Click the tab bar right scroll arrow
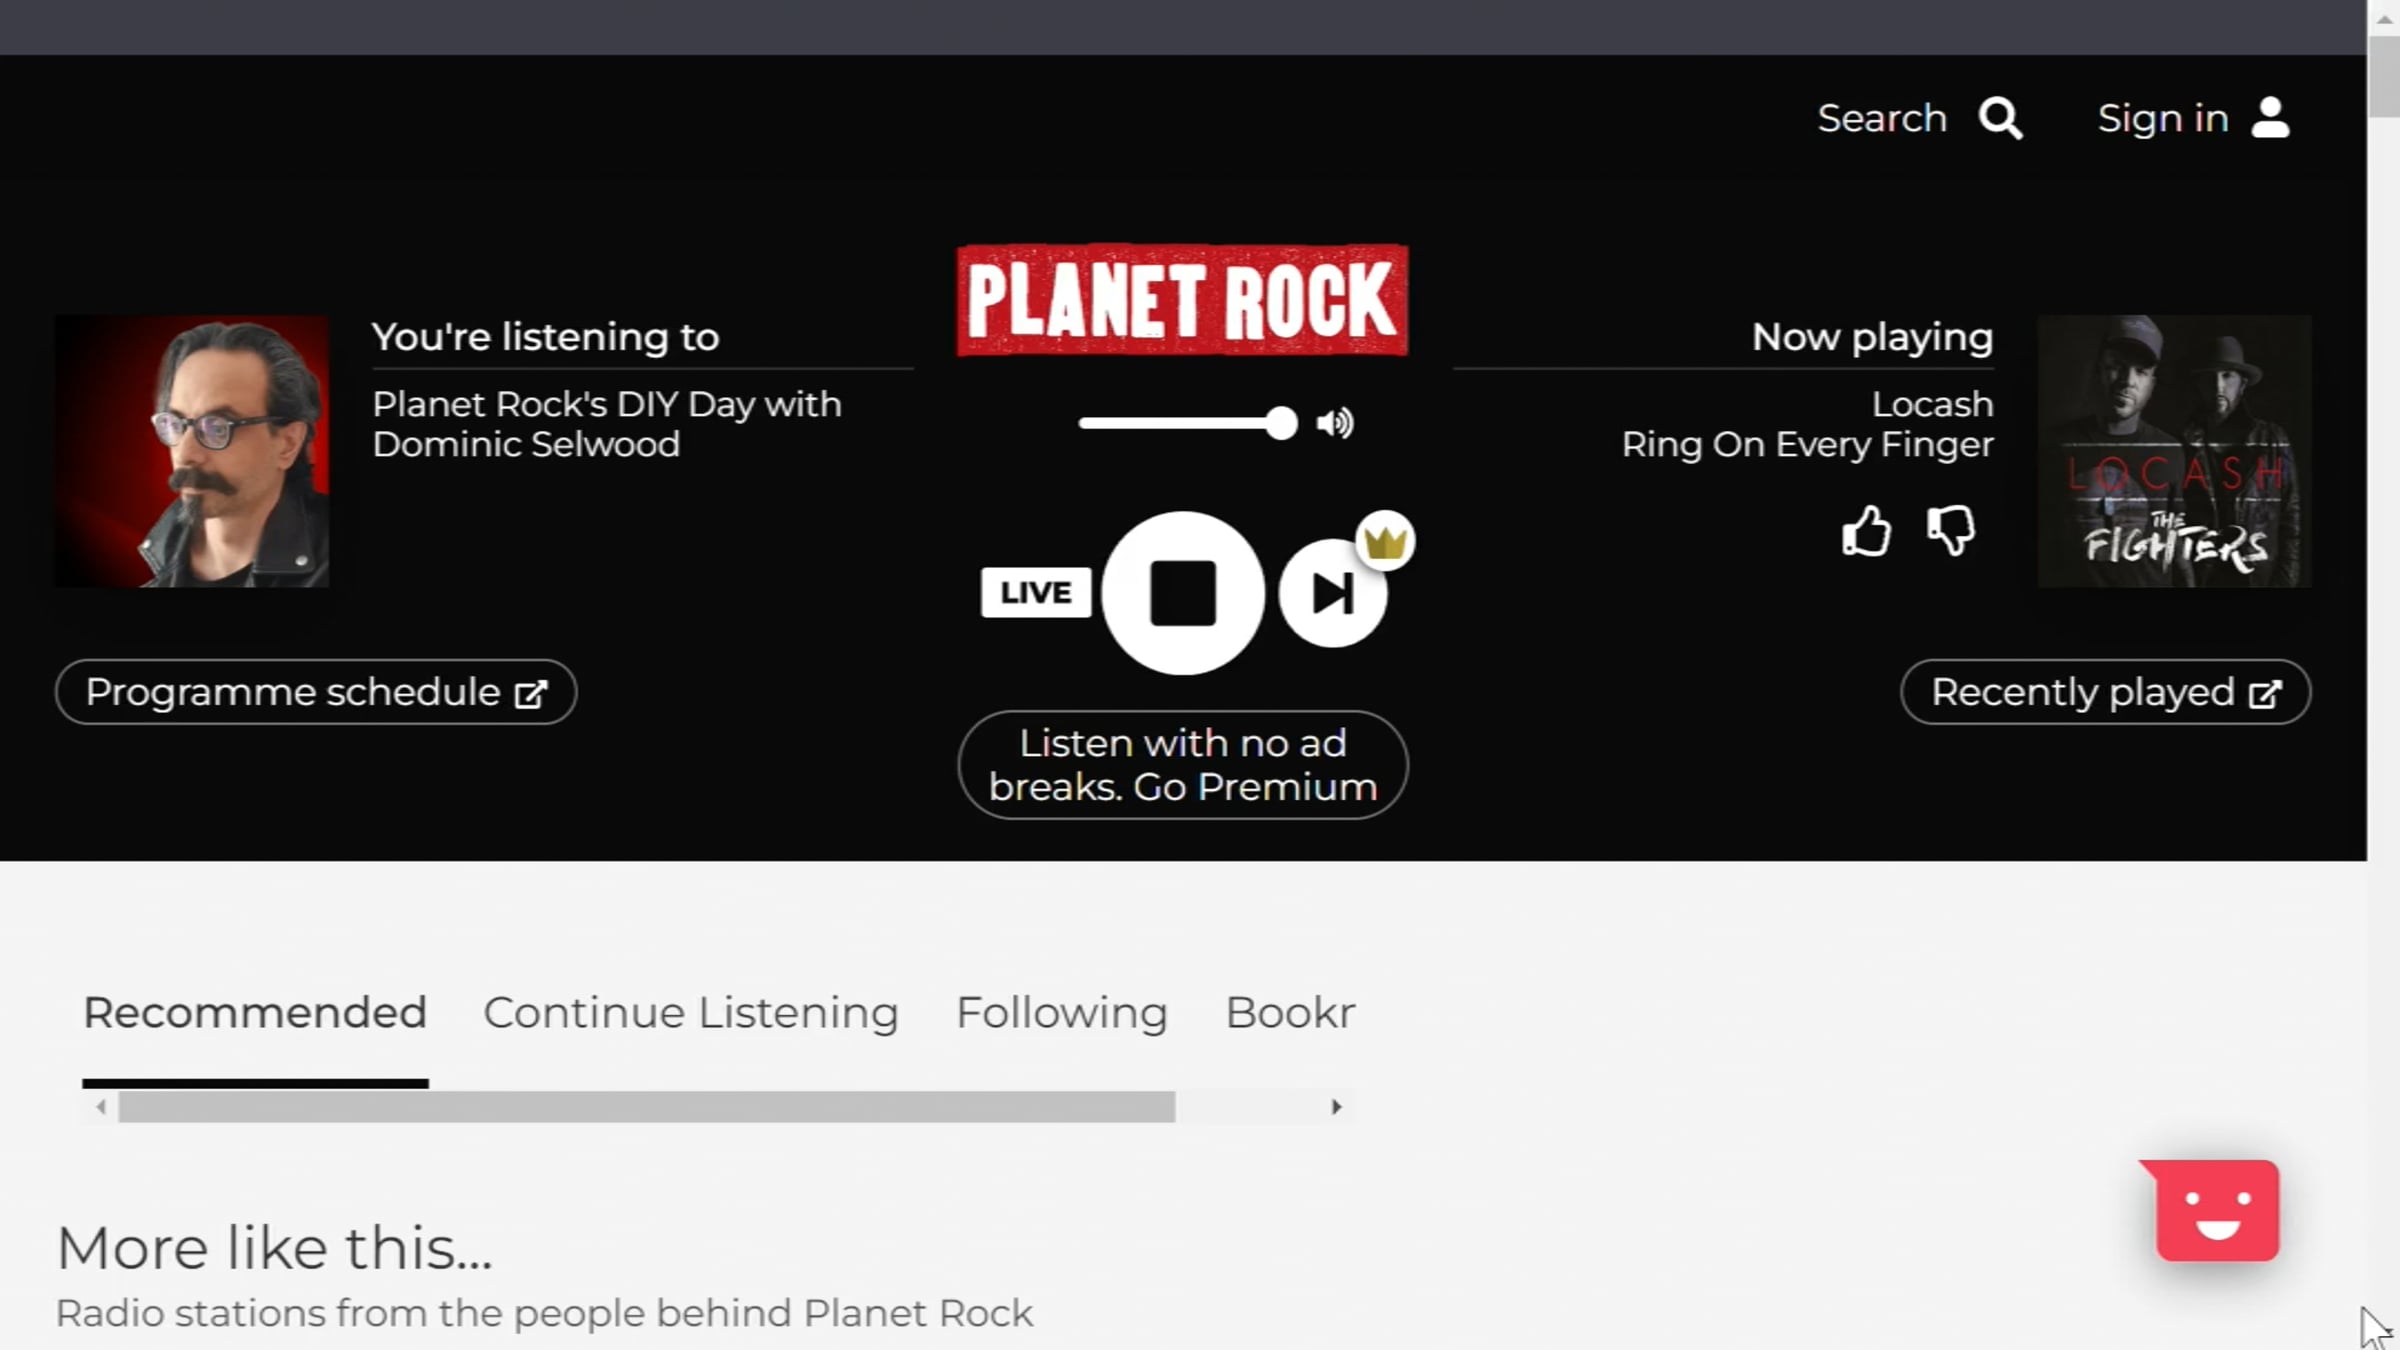Viewport: 2400px width, 1350px height. pyautogui.click(x=1336, y=1107)
